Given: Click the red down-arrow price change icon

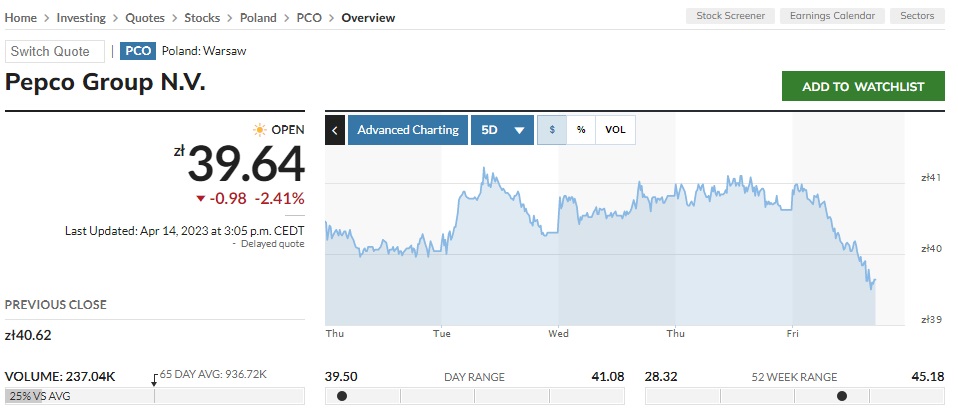Looking at the screenshot, I should pos(201,198).
